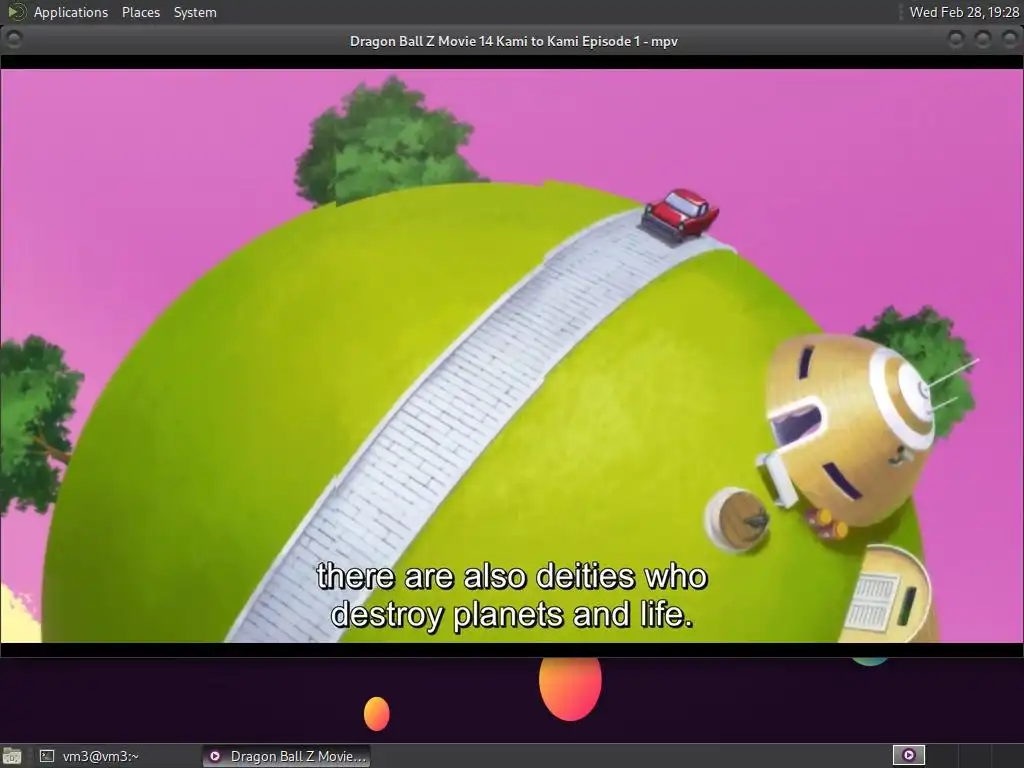Close the mpv window
Viewport: 1024px width, 768px height.
click(1009, 40)
